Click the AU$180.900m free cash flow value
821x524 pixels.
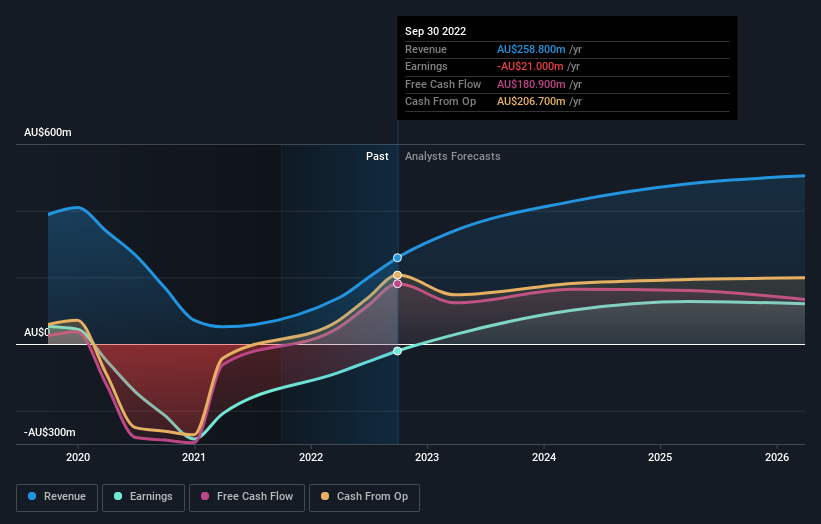pyautogui.click(x=531, y=84)
